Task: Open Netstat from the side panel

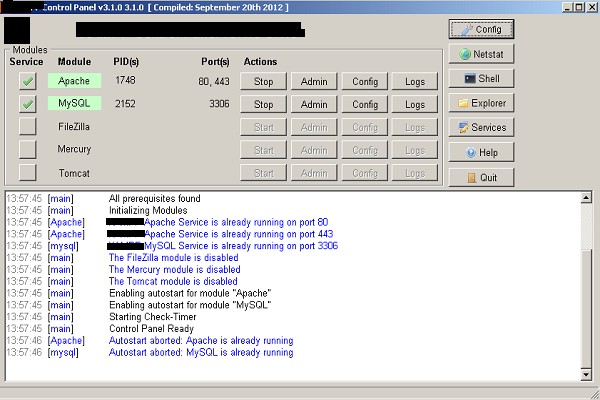Action: [481, 54]
